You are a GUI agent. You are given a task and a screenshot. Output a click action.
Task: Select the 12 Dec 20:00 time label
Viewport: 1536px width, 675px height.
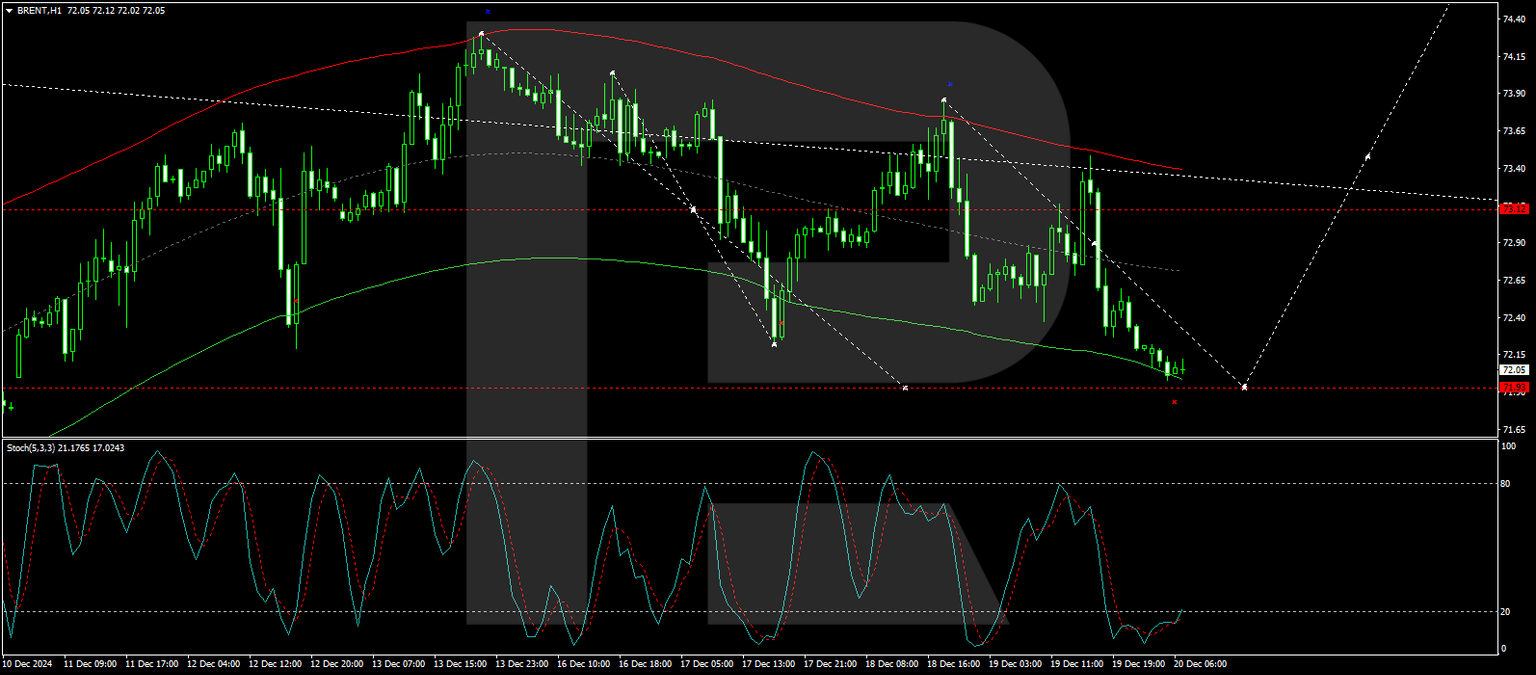[x=337, y=663]
